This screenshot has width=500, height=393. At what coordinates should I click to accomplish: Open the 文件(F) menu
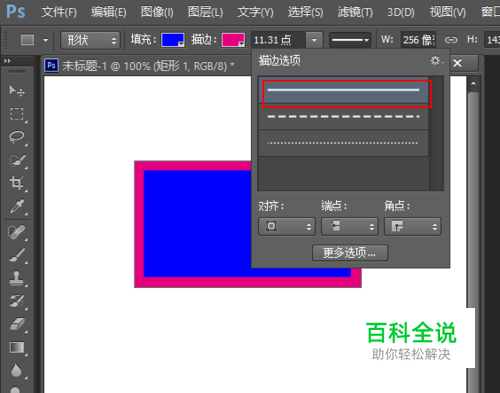[x=59, y=12]
